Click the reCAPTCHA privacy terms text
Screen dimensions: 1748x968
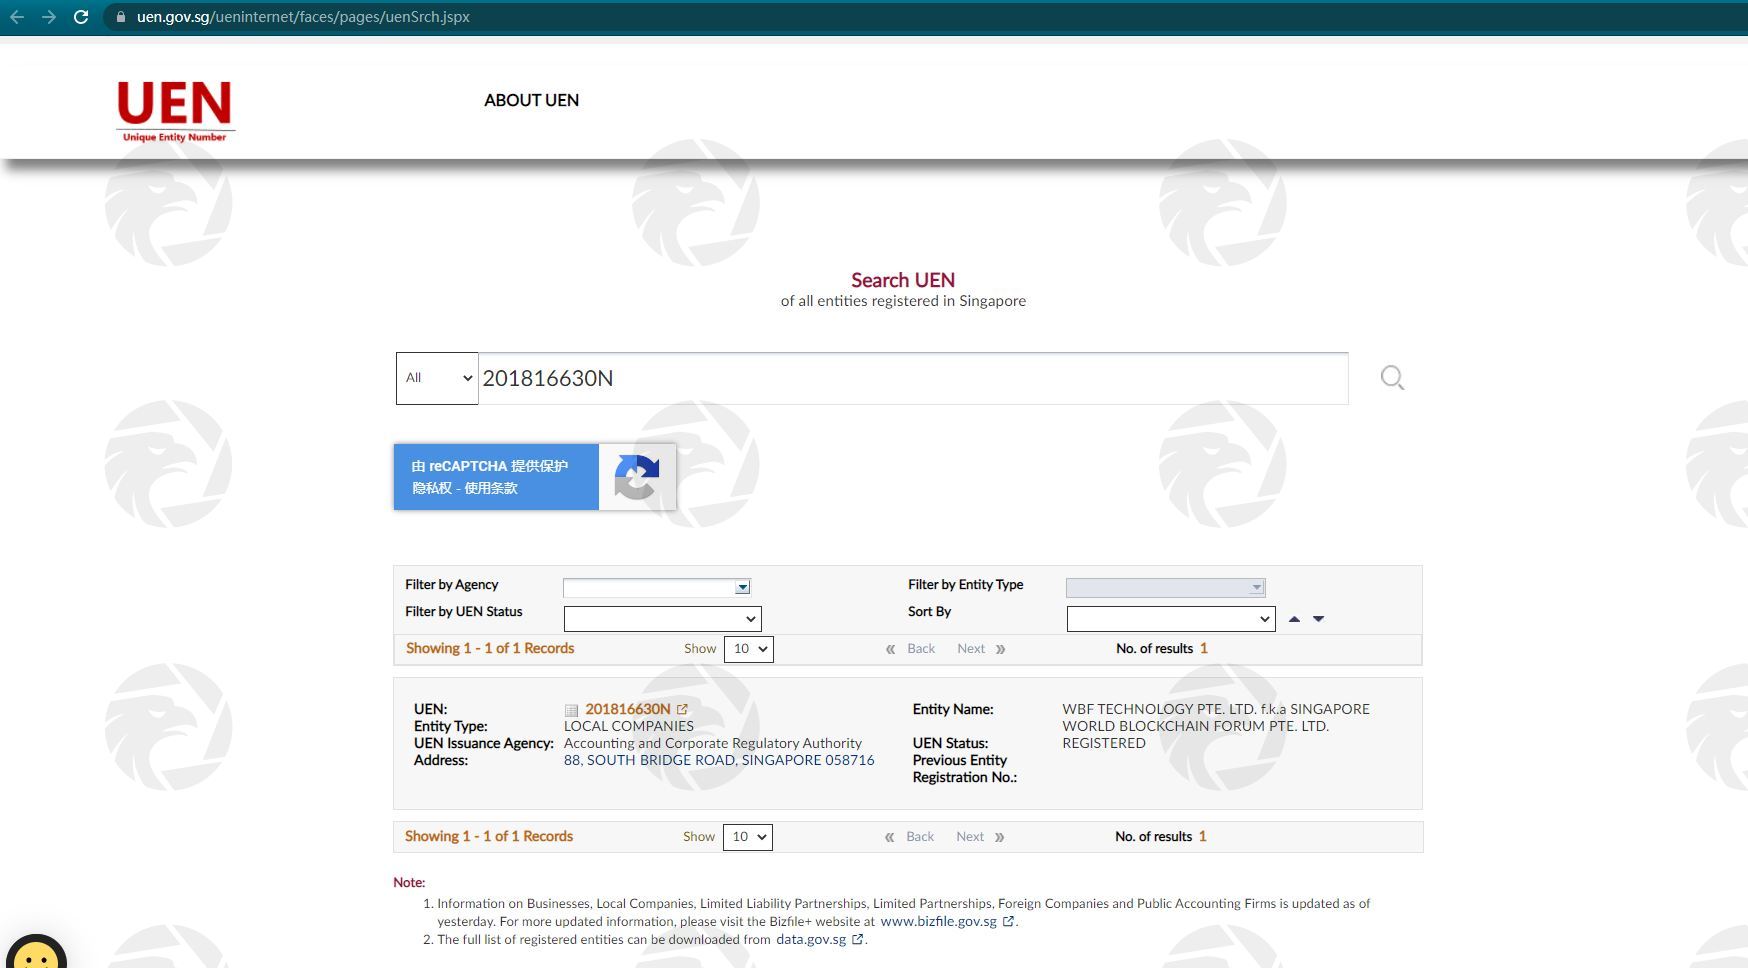coord(465,488)
